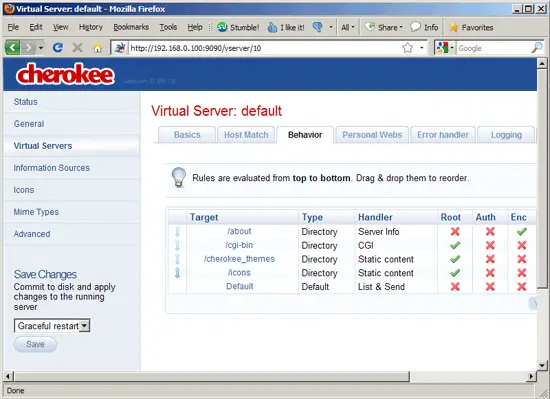Open the Share toolbar dropdown
Viewport: 550px width, 399px height.
(384, 27)
